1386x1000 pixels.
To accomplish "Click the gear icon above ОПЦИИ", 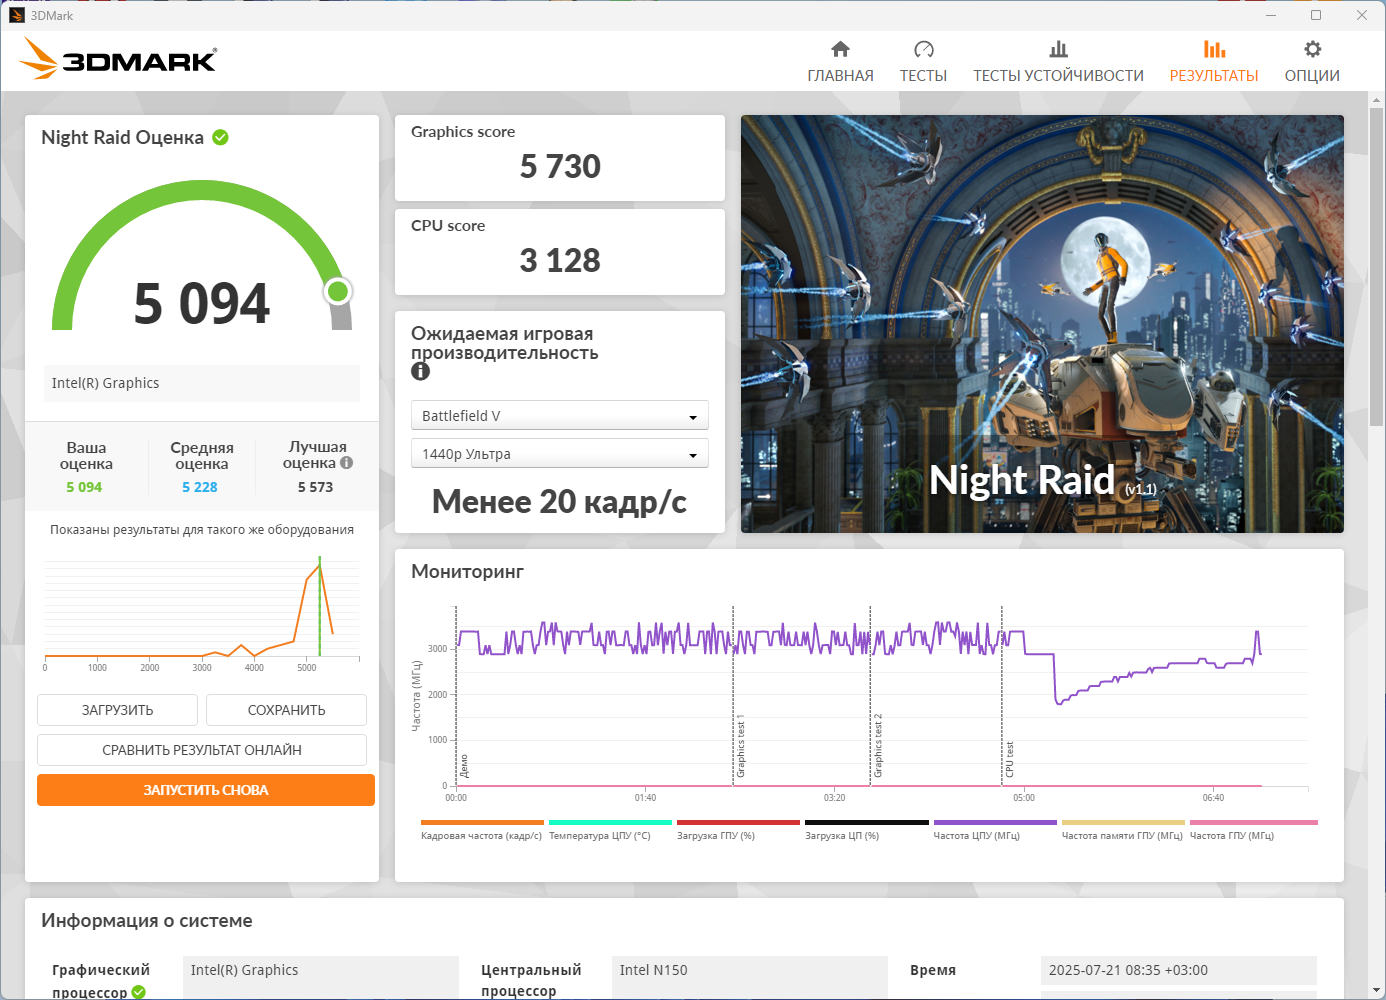I will pos(1312,49).
